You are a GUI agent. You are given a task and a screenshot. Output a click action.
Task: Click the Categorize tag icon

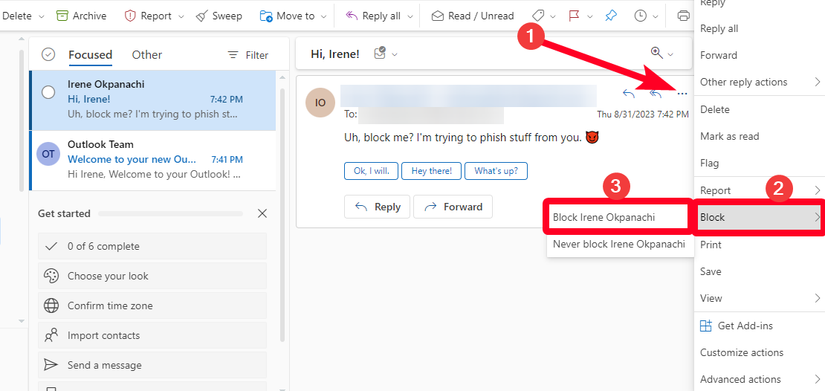538,16
